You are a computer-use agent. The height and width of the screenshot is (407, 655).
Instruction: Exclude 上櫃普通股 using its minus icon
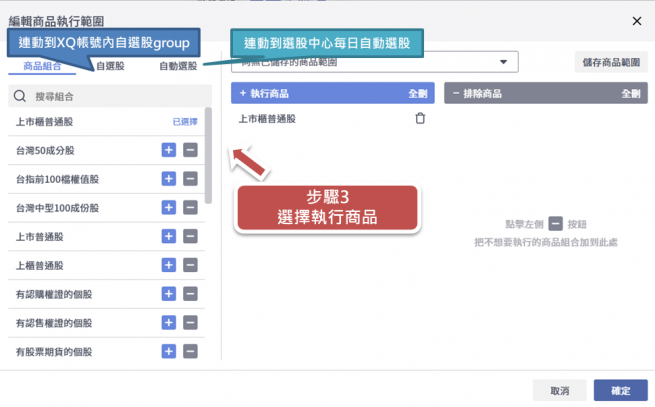[189, 266]
